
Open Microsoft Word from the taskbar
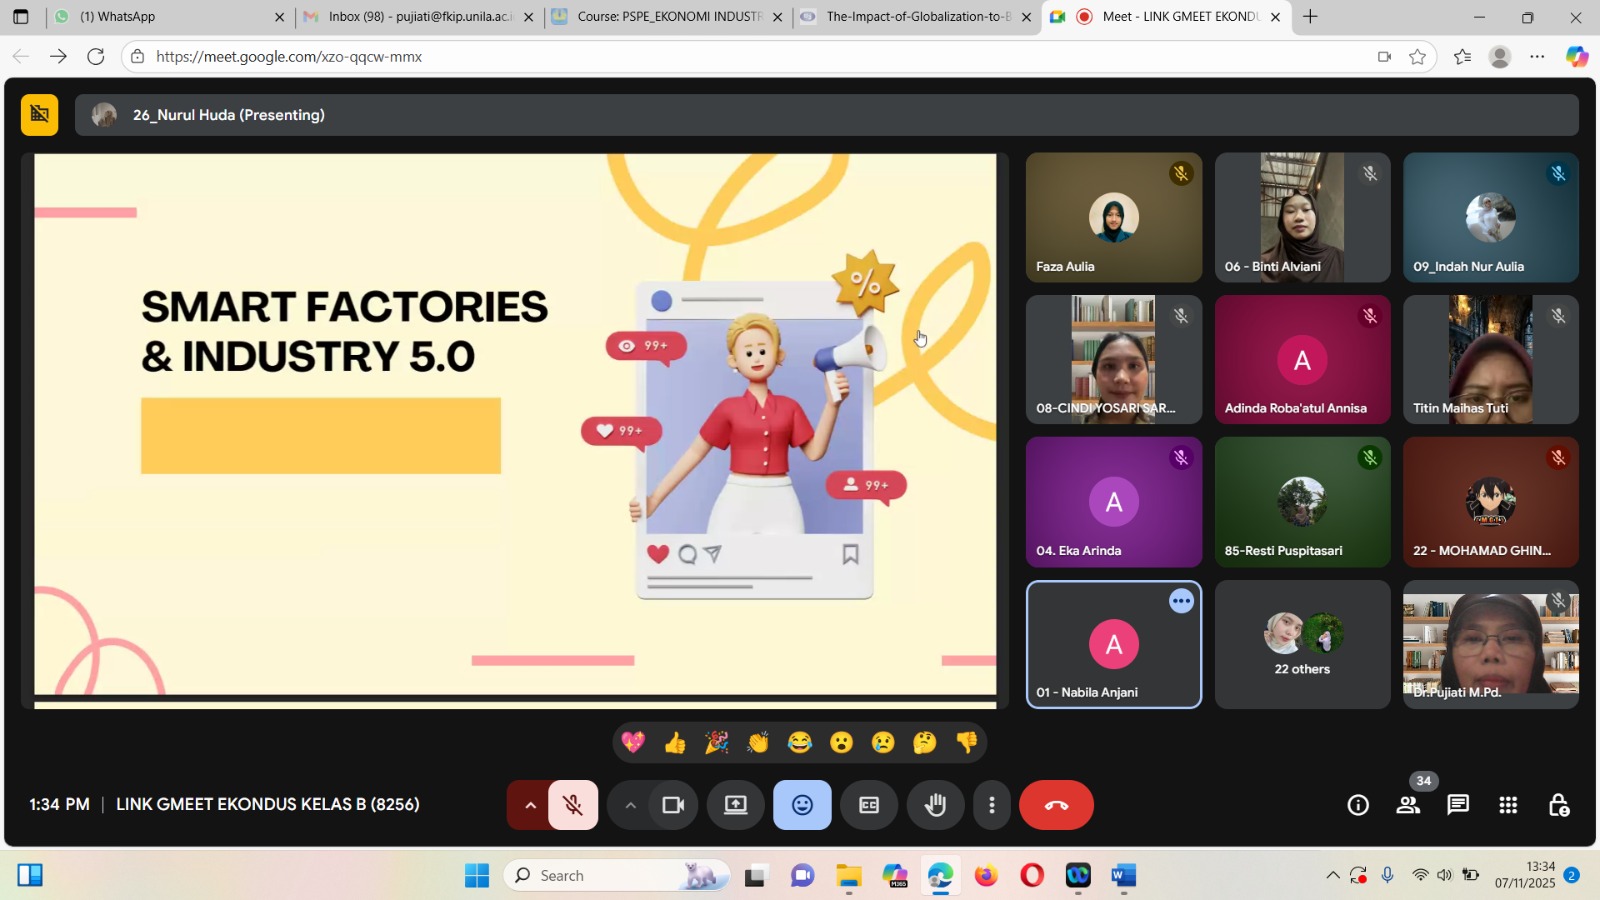1123,876
